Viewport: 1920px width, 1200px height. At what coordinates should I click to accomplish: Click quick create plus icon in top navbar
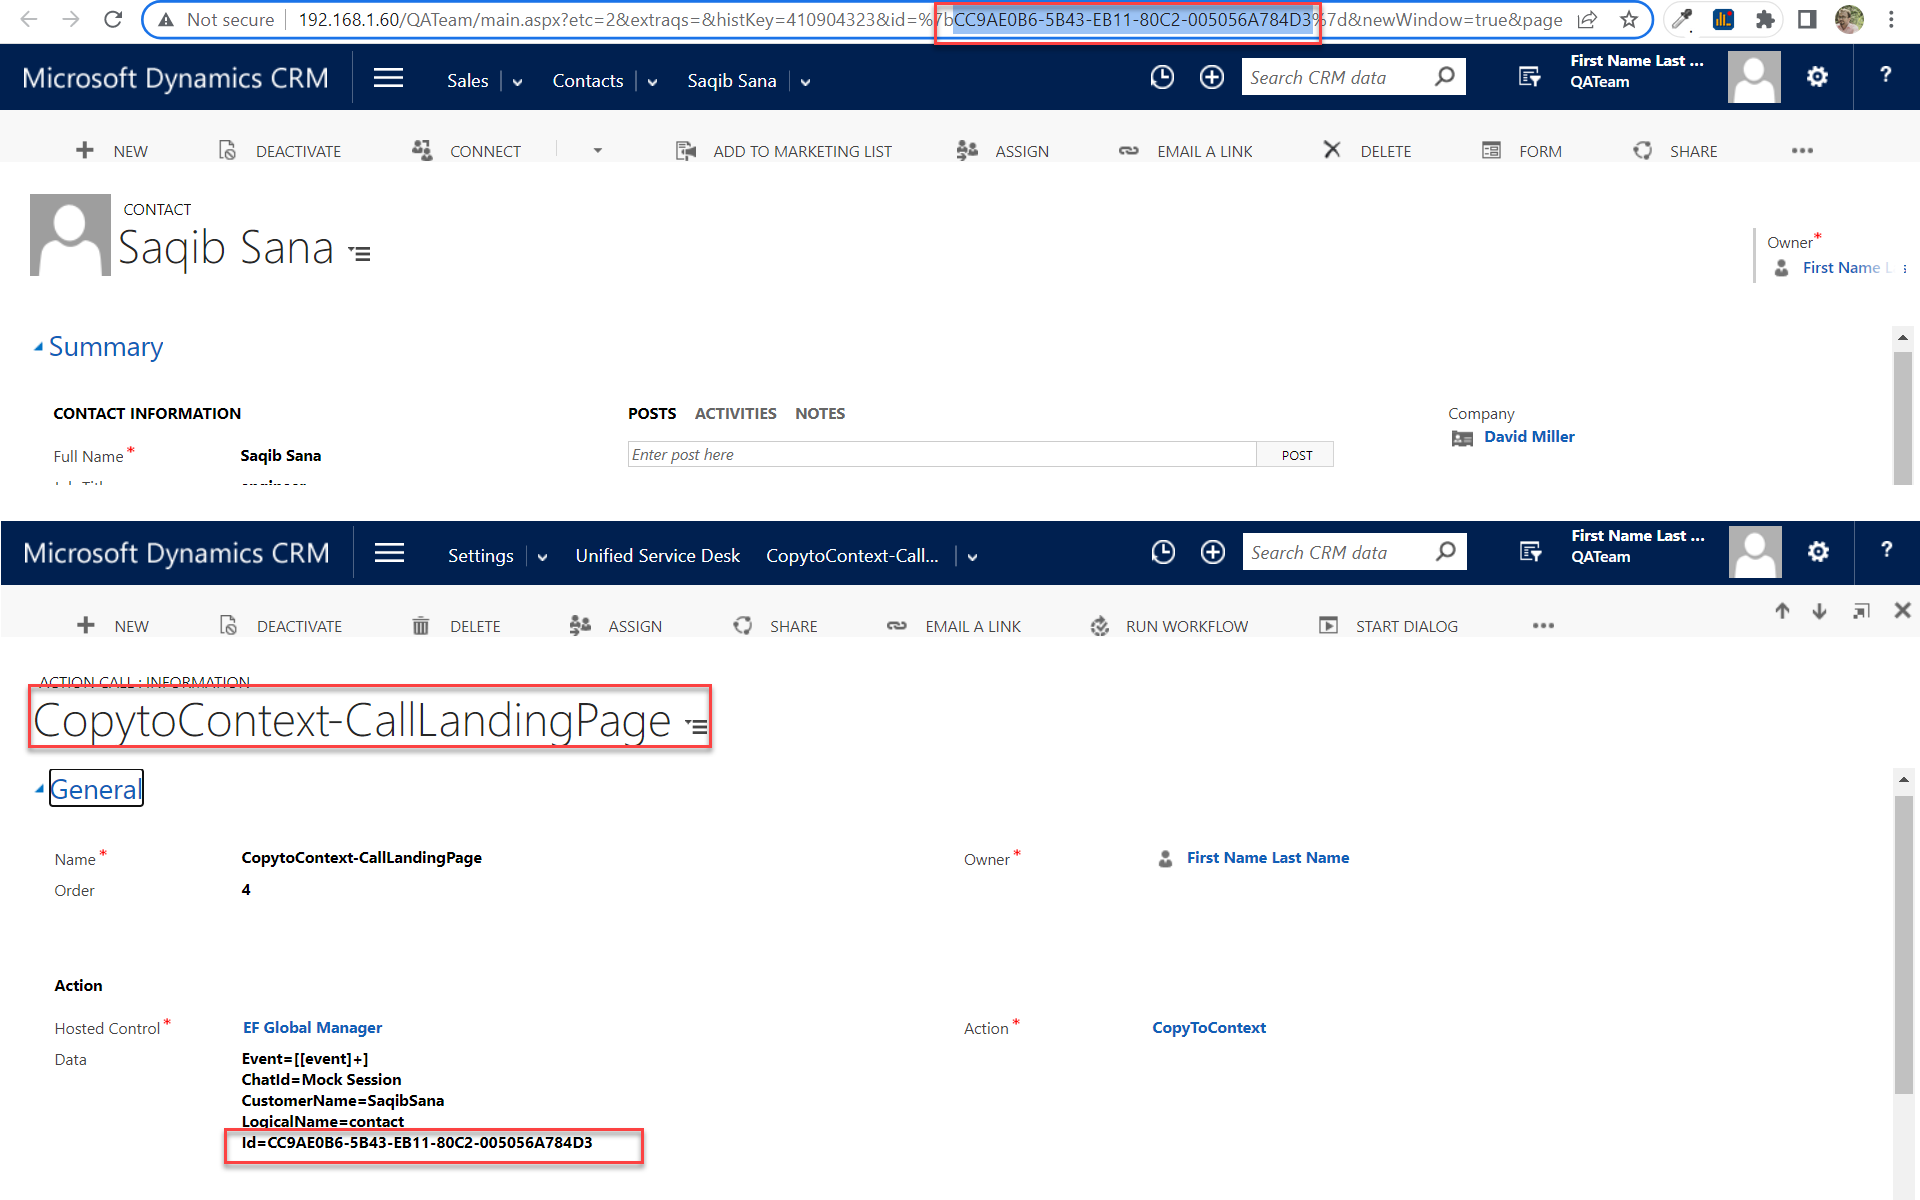(x=1211, y=78)
